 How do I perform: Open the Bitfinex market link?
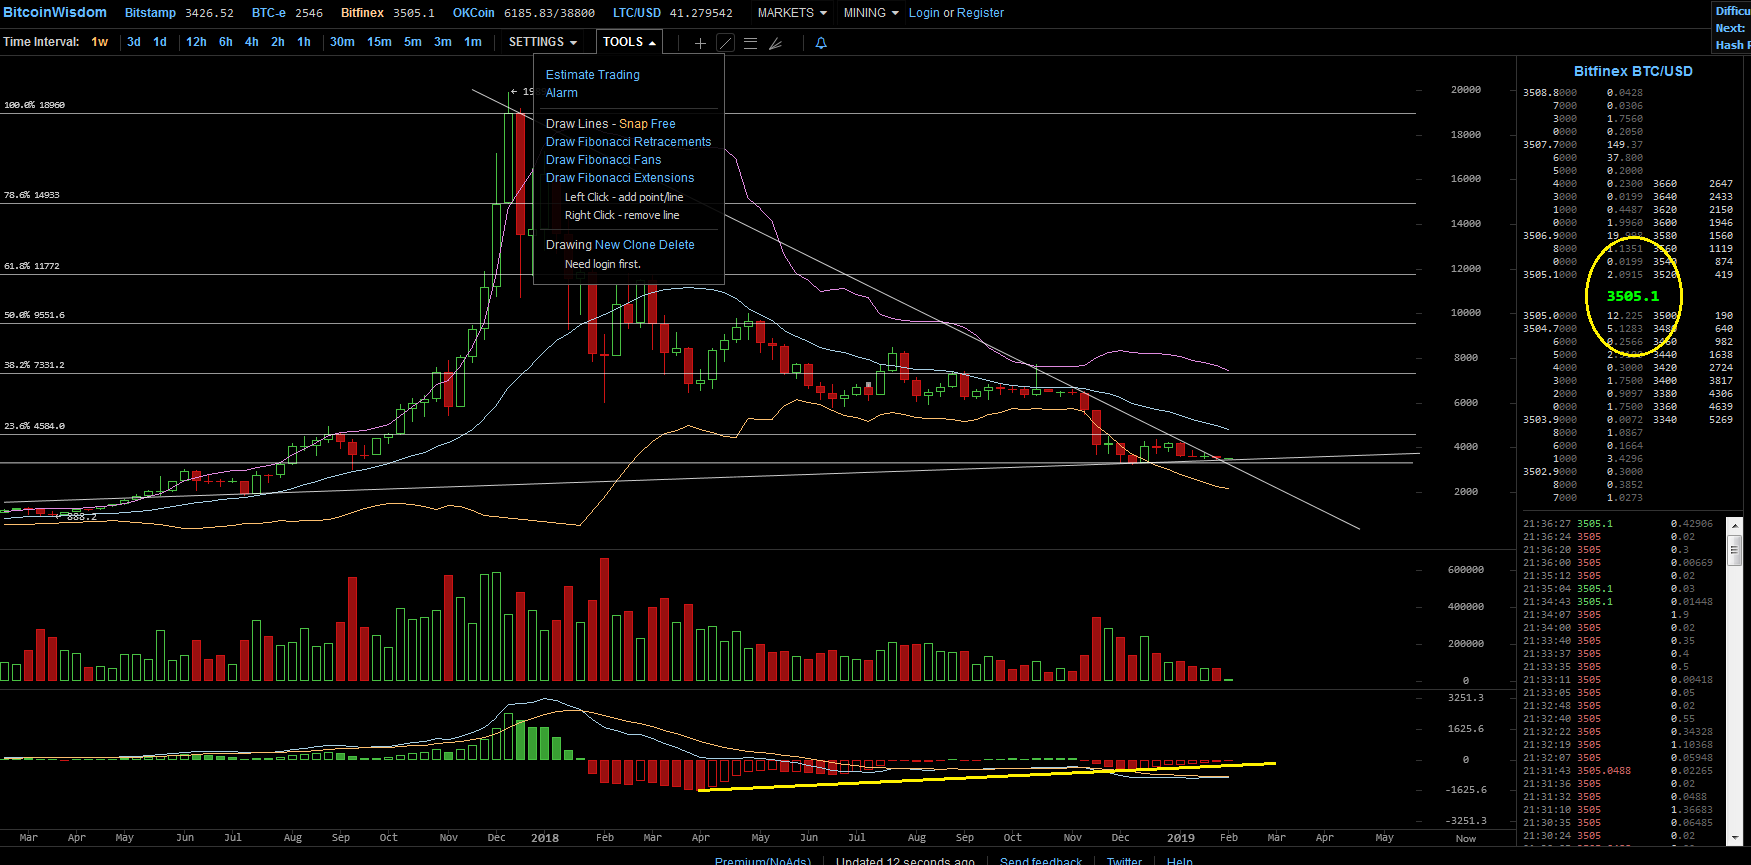pyautogui.click(x=362, y=13)
